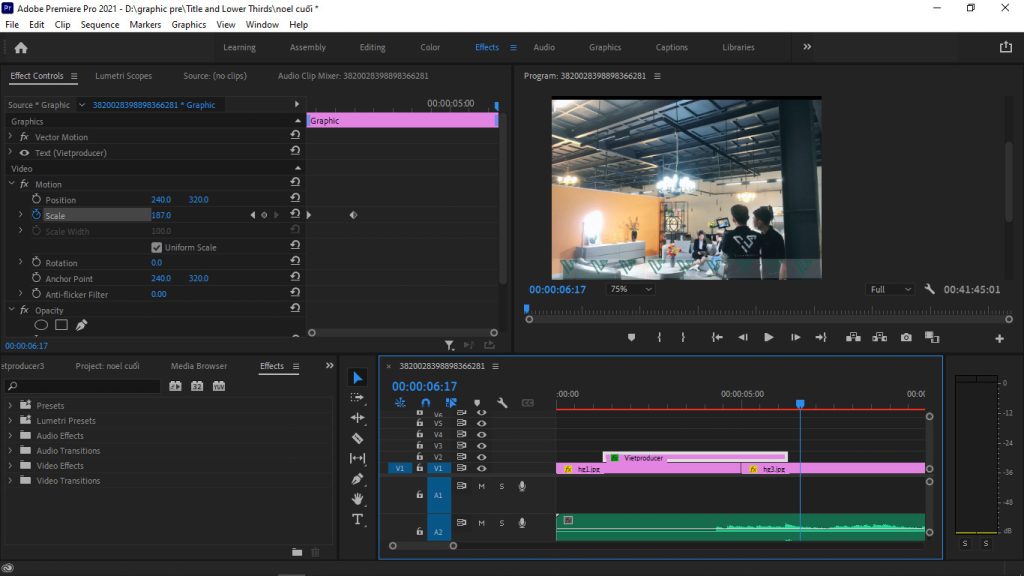Image resolution: width=1024 pixels, height=576 pixels.
Task: Click the Scale value 187.0
Action: (x=161, y=215)
